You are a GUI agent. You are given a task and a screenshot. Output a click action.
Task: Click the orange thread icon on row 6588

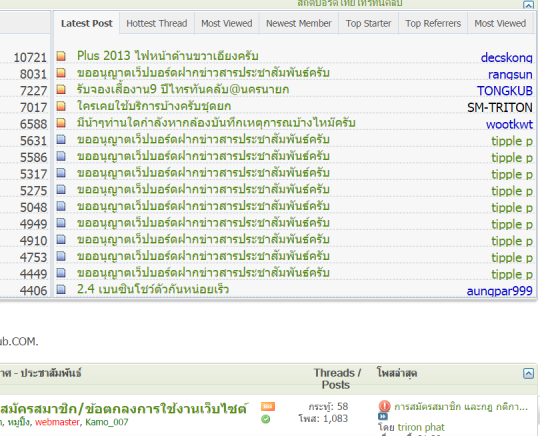click(x=61, y=123)
